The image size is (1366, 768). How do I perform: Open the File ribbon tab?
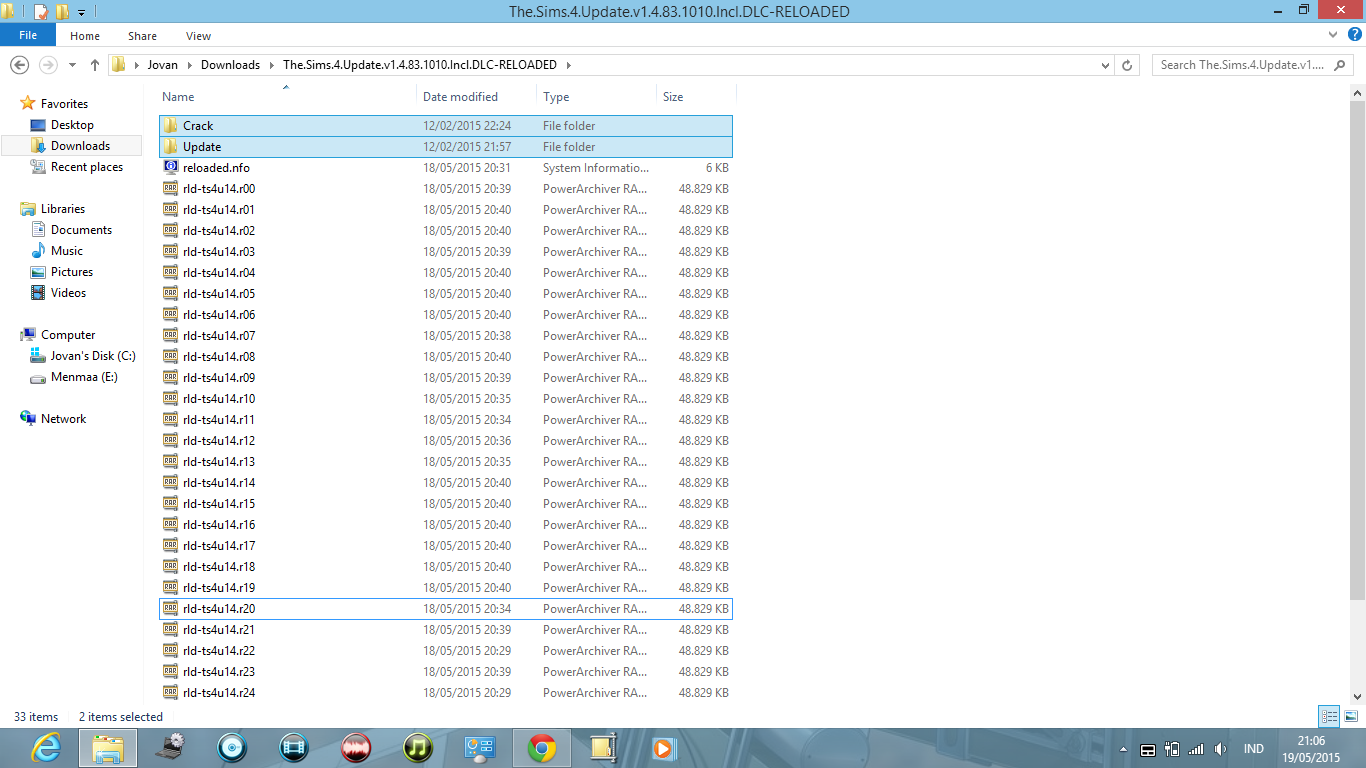tap(28, 35)
